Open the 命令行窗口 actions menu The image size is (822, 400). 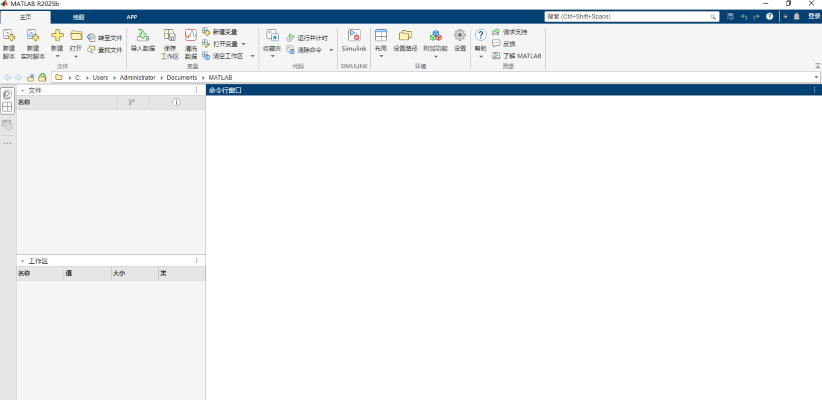(814, 90)
